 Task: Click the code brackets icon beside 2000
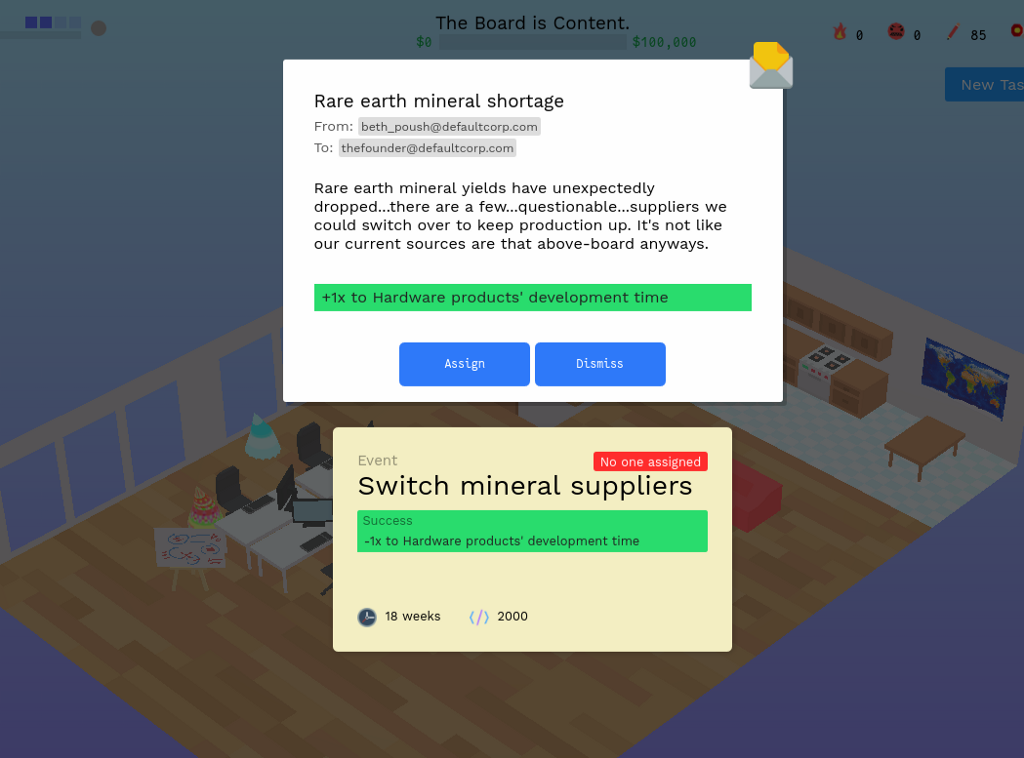click(x=479, y=617)
